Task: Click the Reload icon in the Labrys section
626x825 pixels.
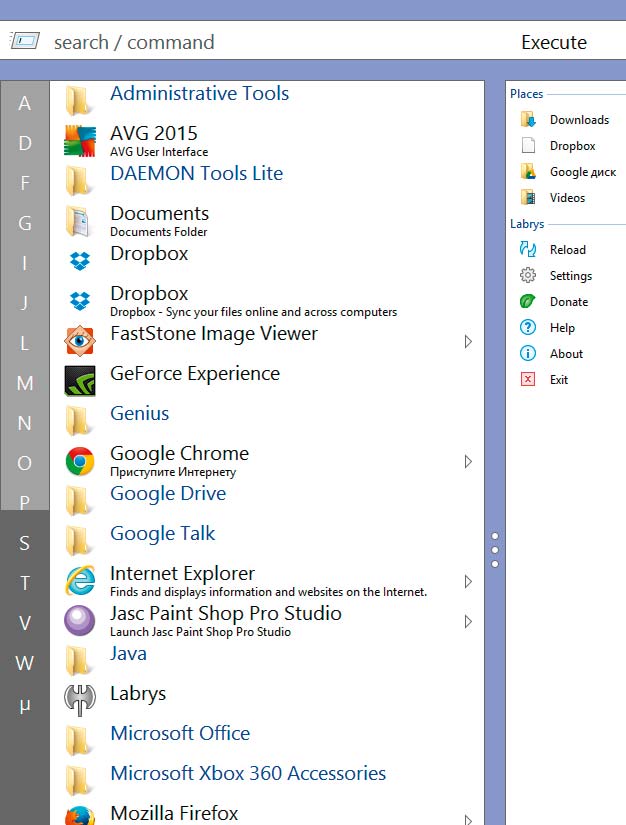Action: [528, 249]
